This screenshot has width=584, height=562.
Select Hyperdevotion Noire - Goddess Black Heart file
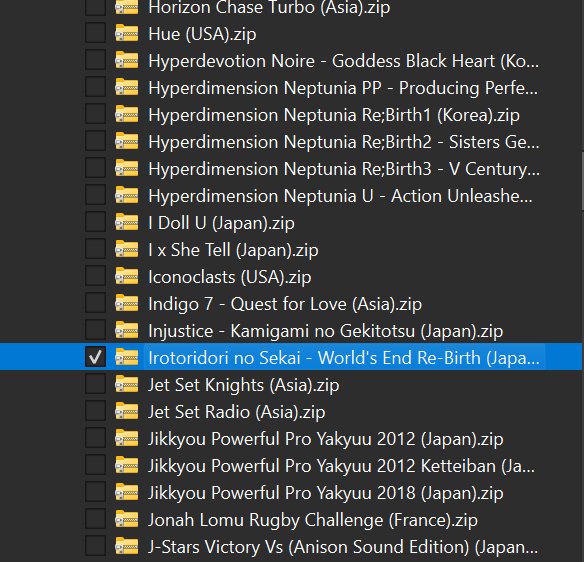[x=343, y=61]
